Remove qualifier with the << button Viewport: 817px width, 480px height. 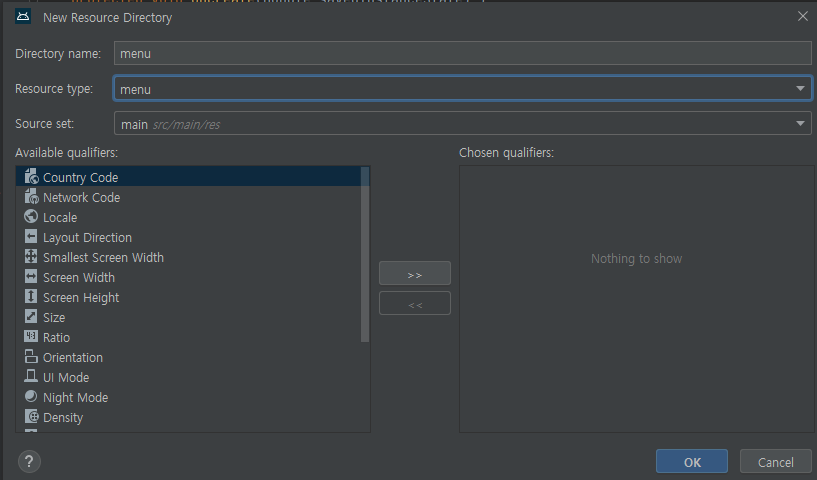[415, 303]
